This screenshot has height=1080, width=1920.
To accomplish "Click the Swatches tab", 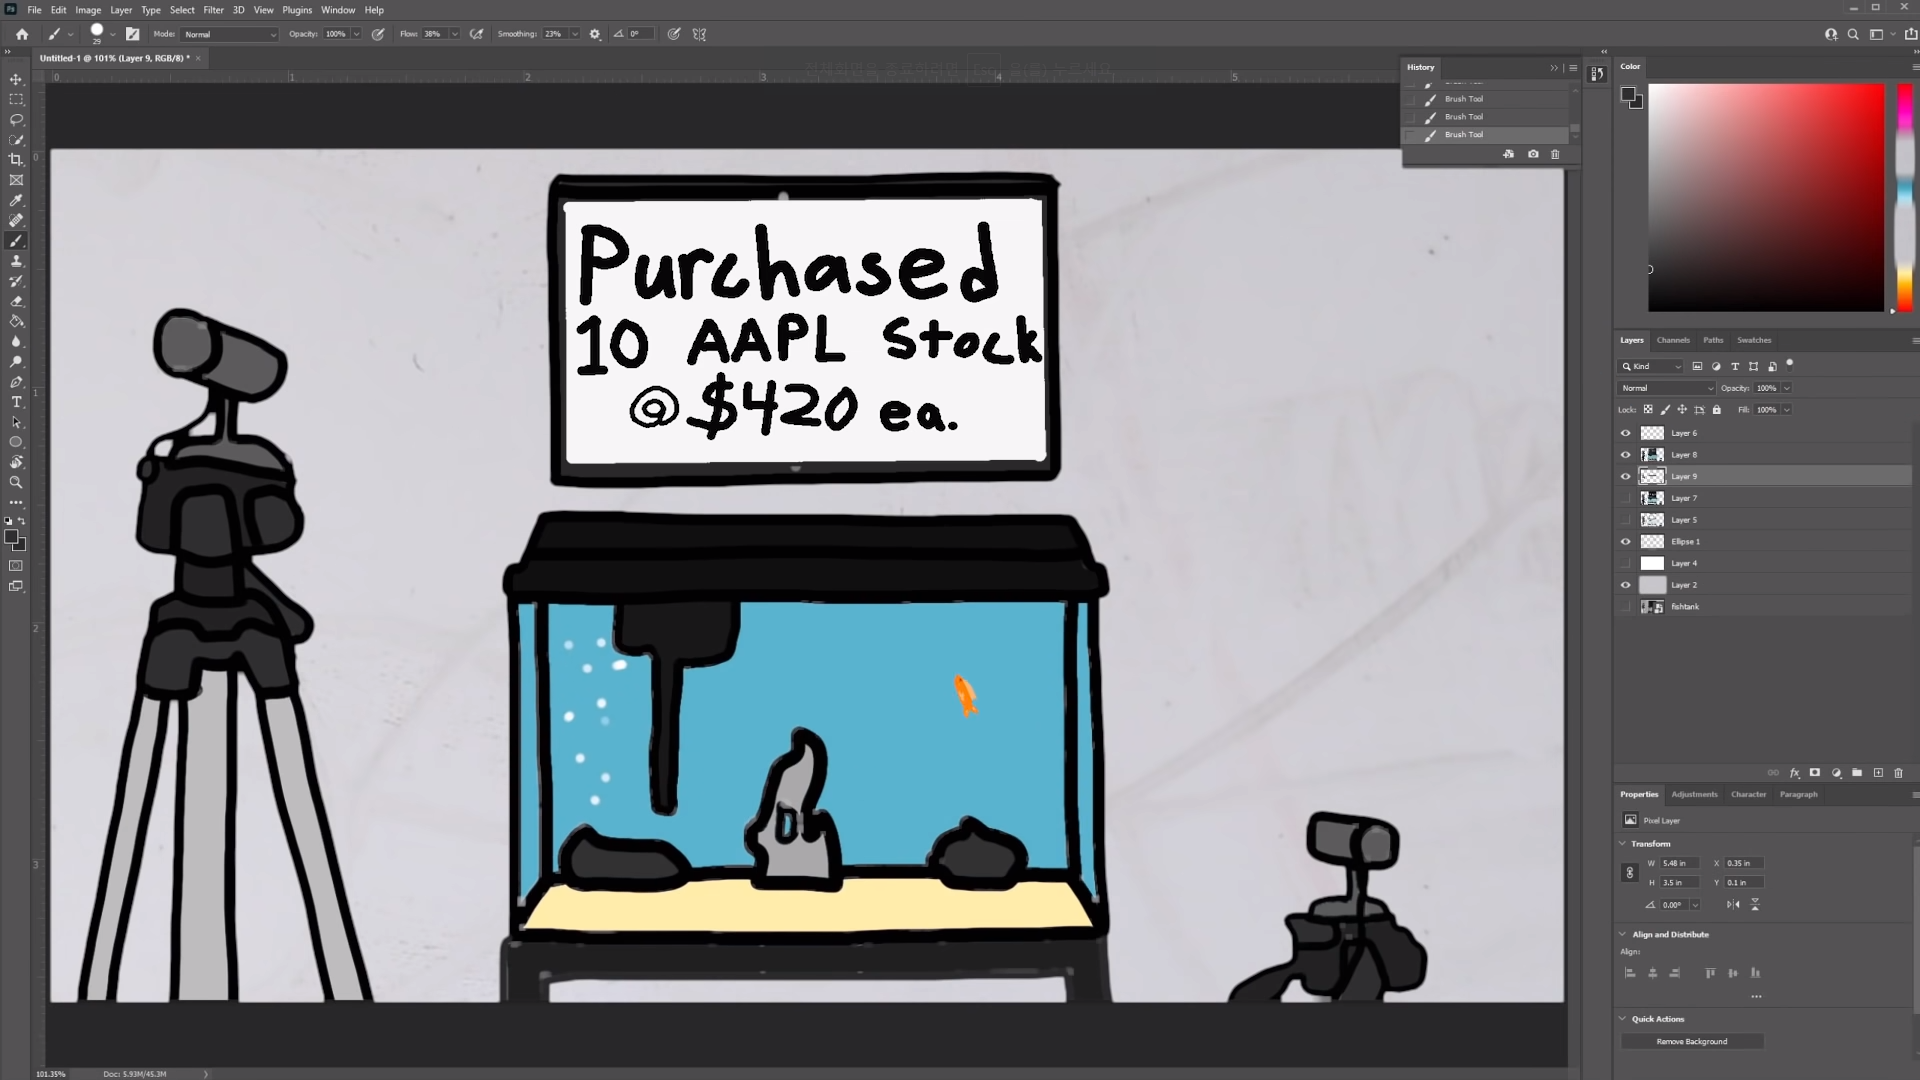I will click(x=1754, y=340).
